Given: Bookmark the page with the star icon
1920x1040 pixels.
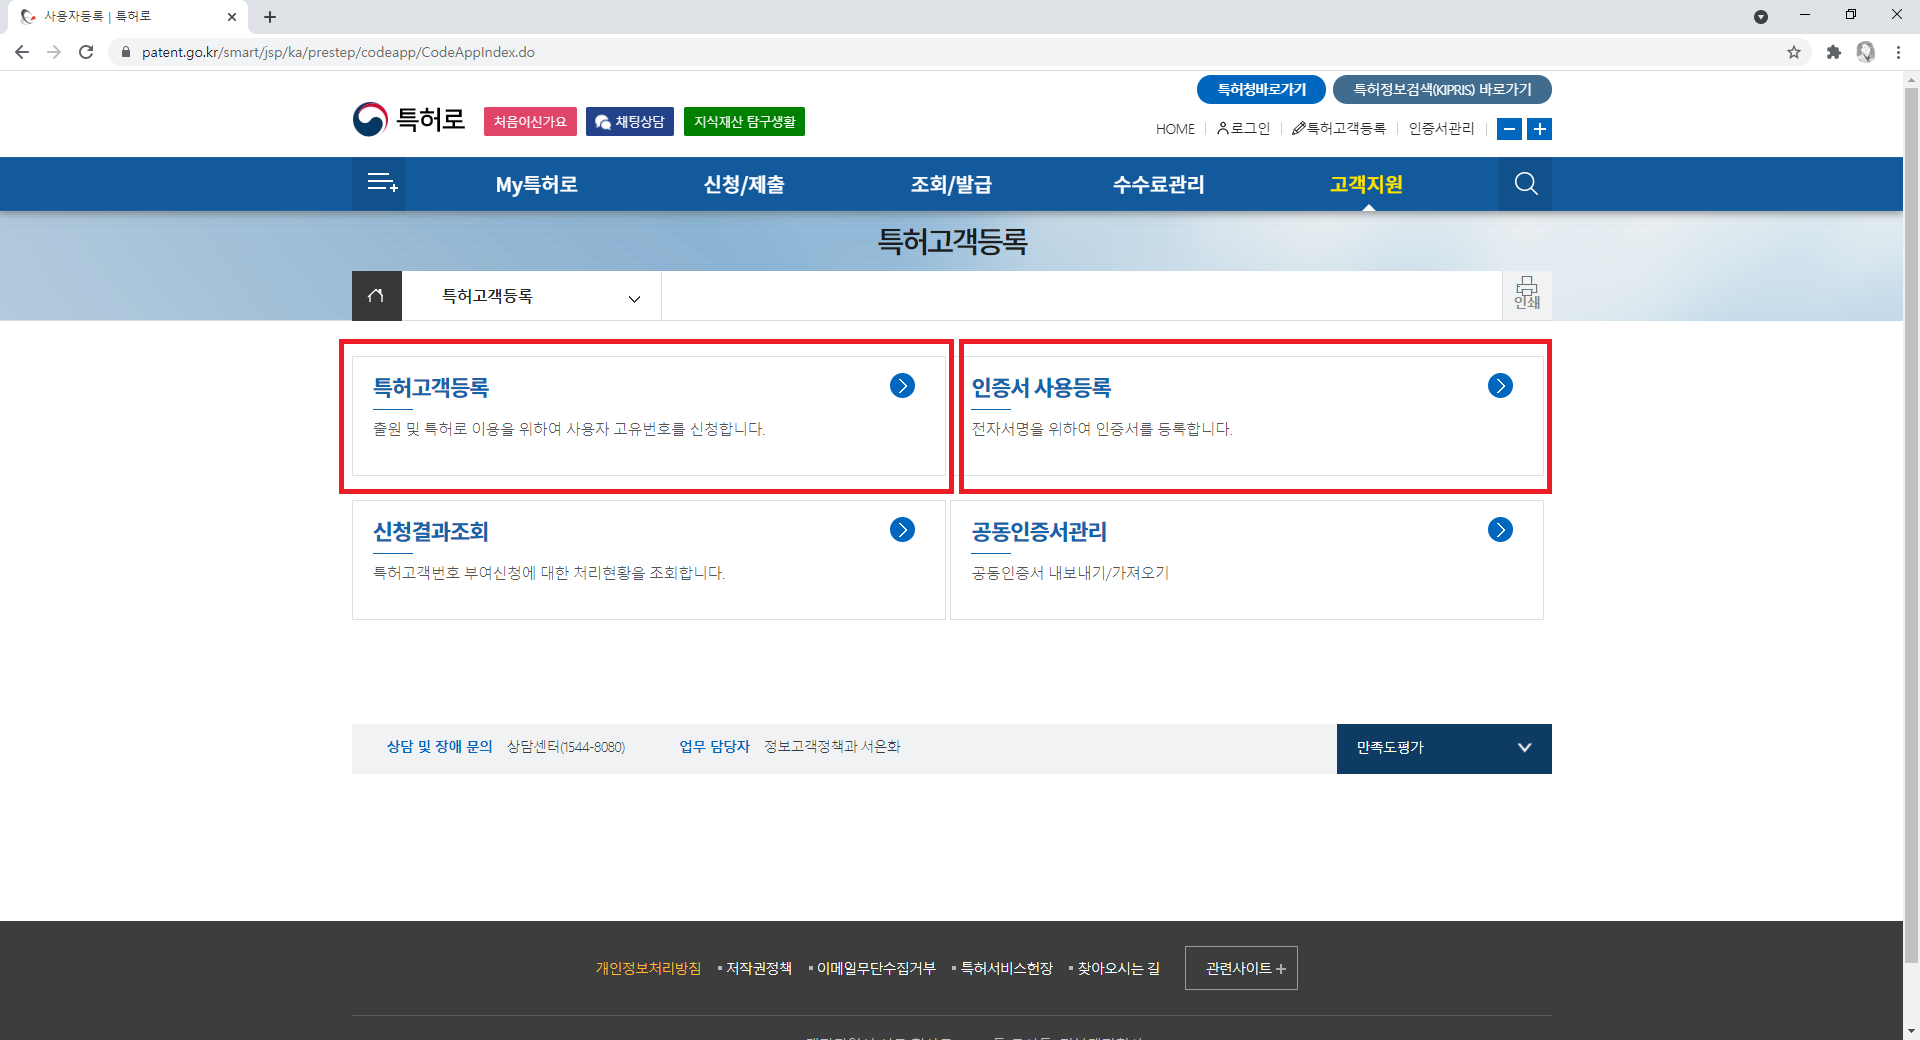Looking at the screenshot, I should coord(1794,52).
